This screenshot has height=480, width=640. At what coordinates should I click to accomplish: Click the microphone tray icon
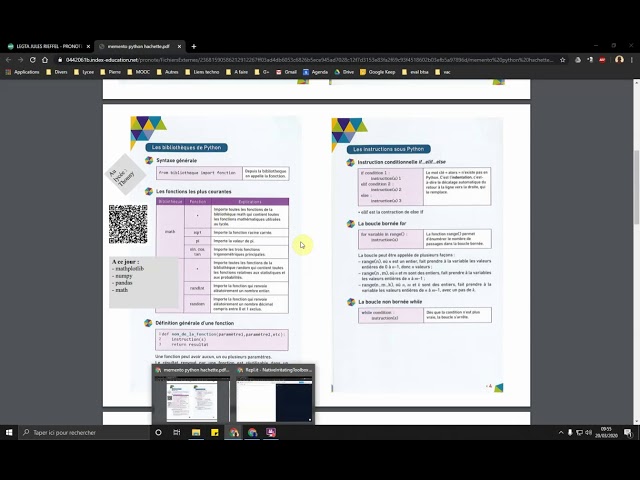point(570,432)
